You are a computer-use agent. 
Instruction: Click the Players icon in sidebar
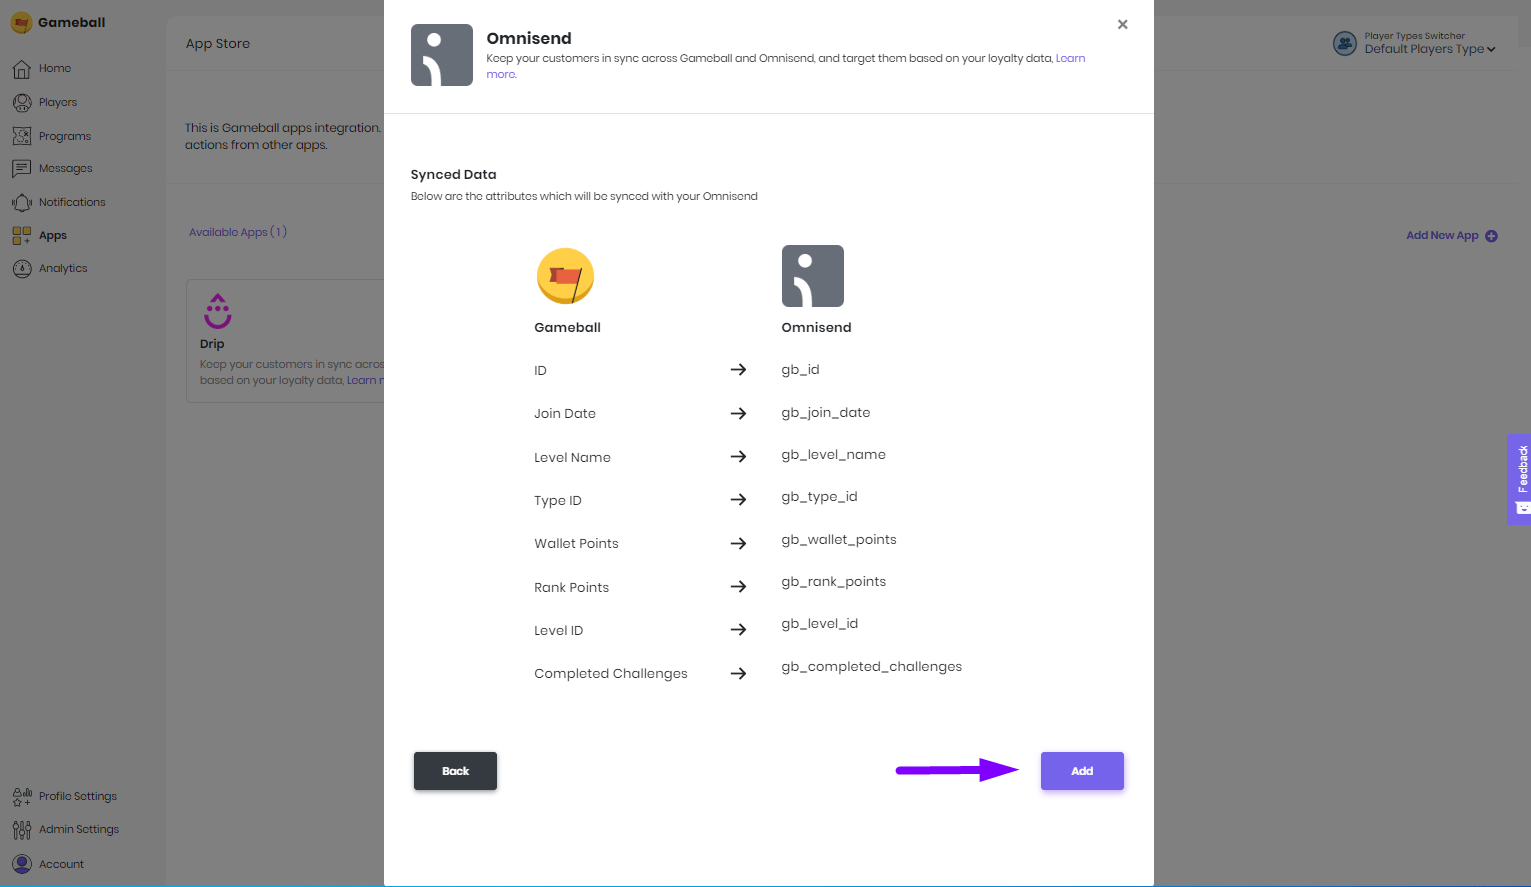[22, 102]
